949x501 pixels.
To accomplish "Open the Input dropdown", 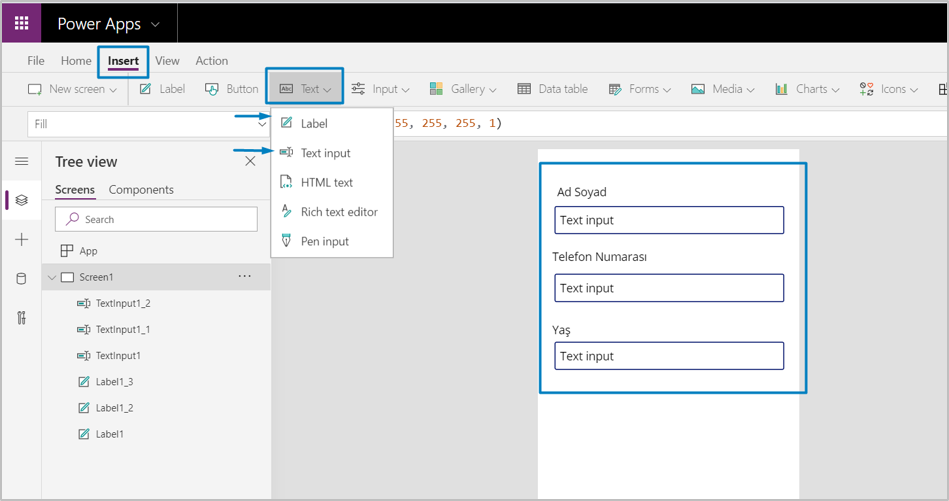I will [x=381, y=89].
